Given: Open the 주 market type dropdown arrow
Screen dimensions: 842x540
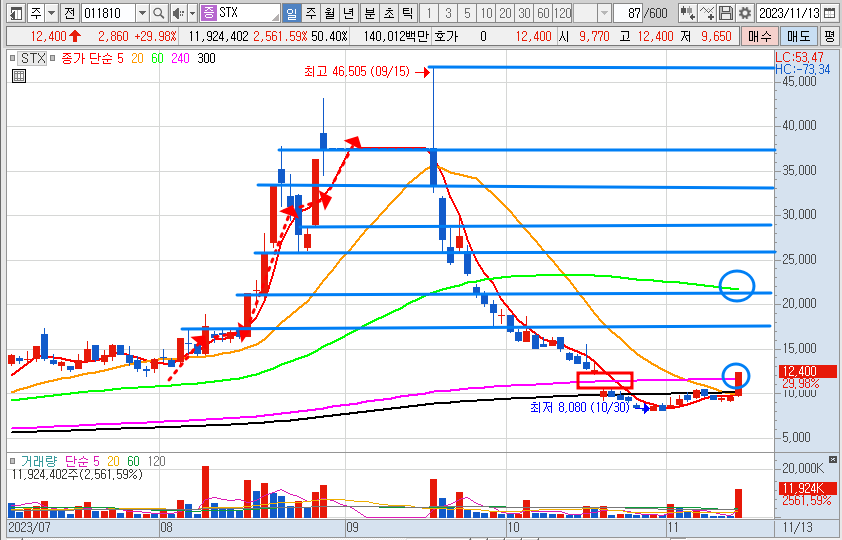Looking at the screenshot, I should tap(52, 13).
